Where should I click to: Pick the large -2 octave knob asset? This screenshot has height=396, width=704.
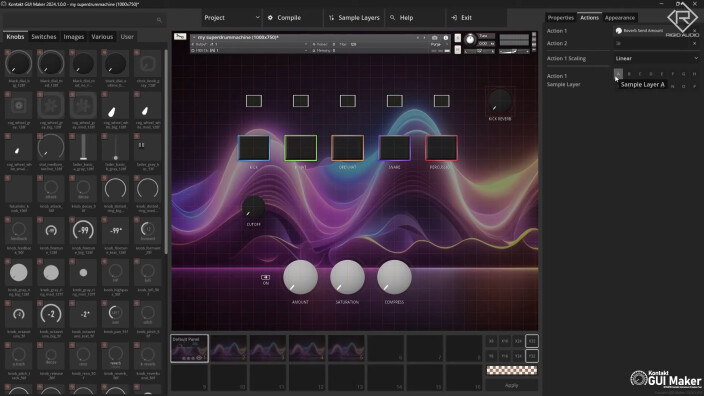click(x=51, y=314)
